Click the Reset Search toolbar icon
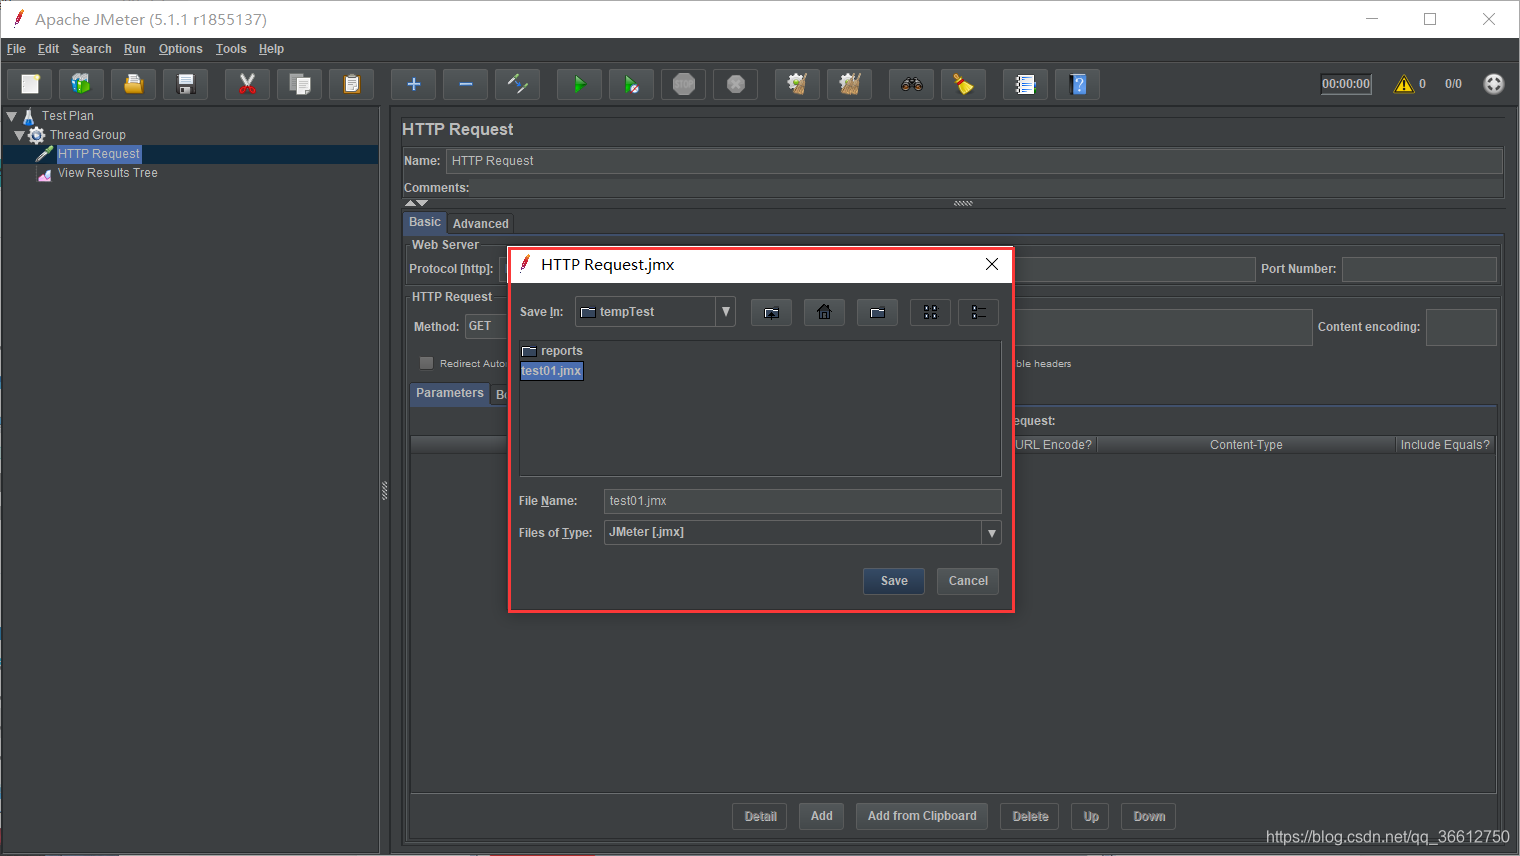 tap(964, 85)
